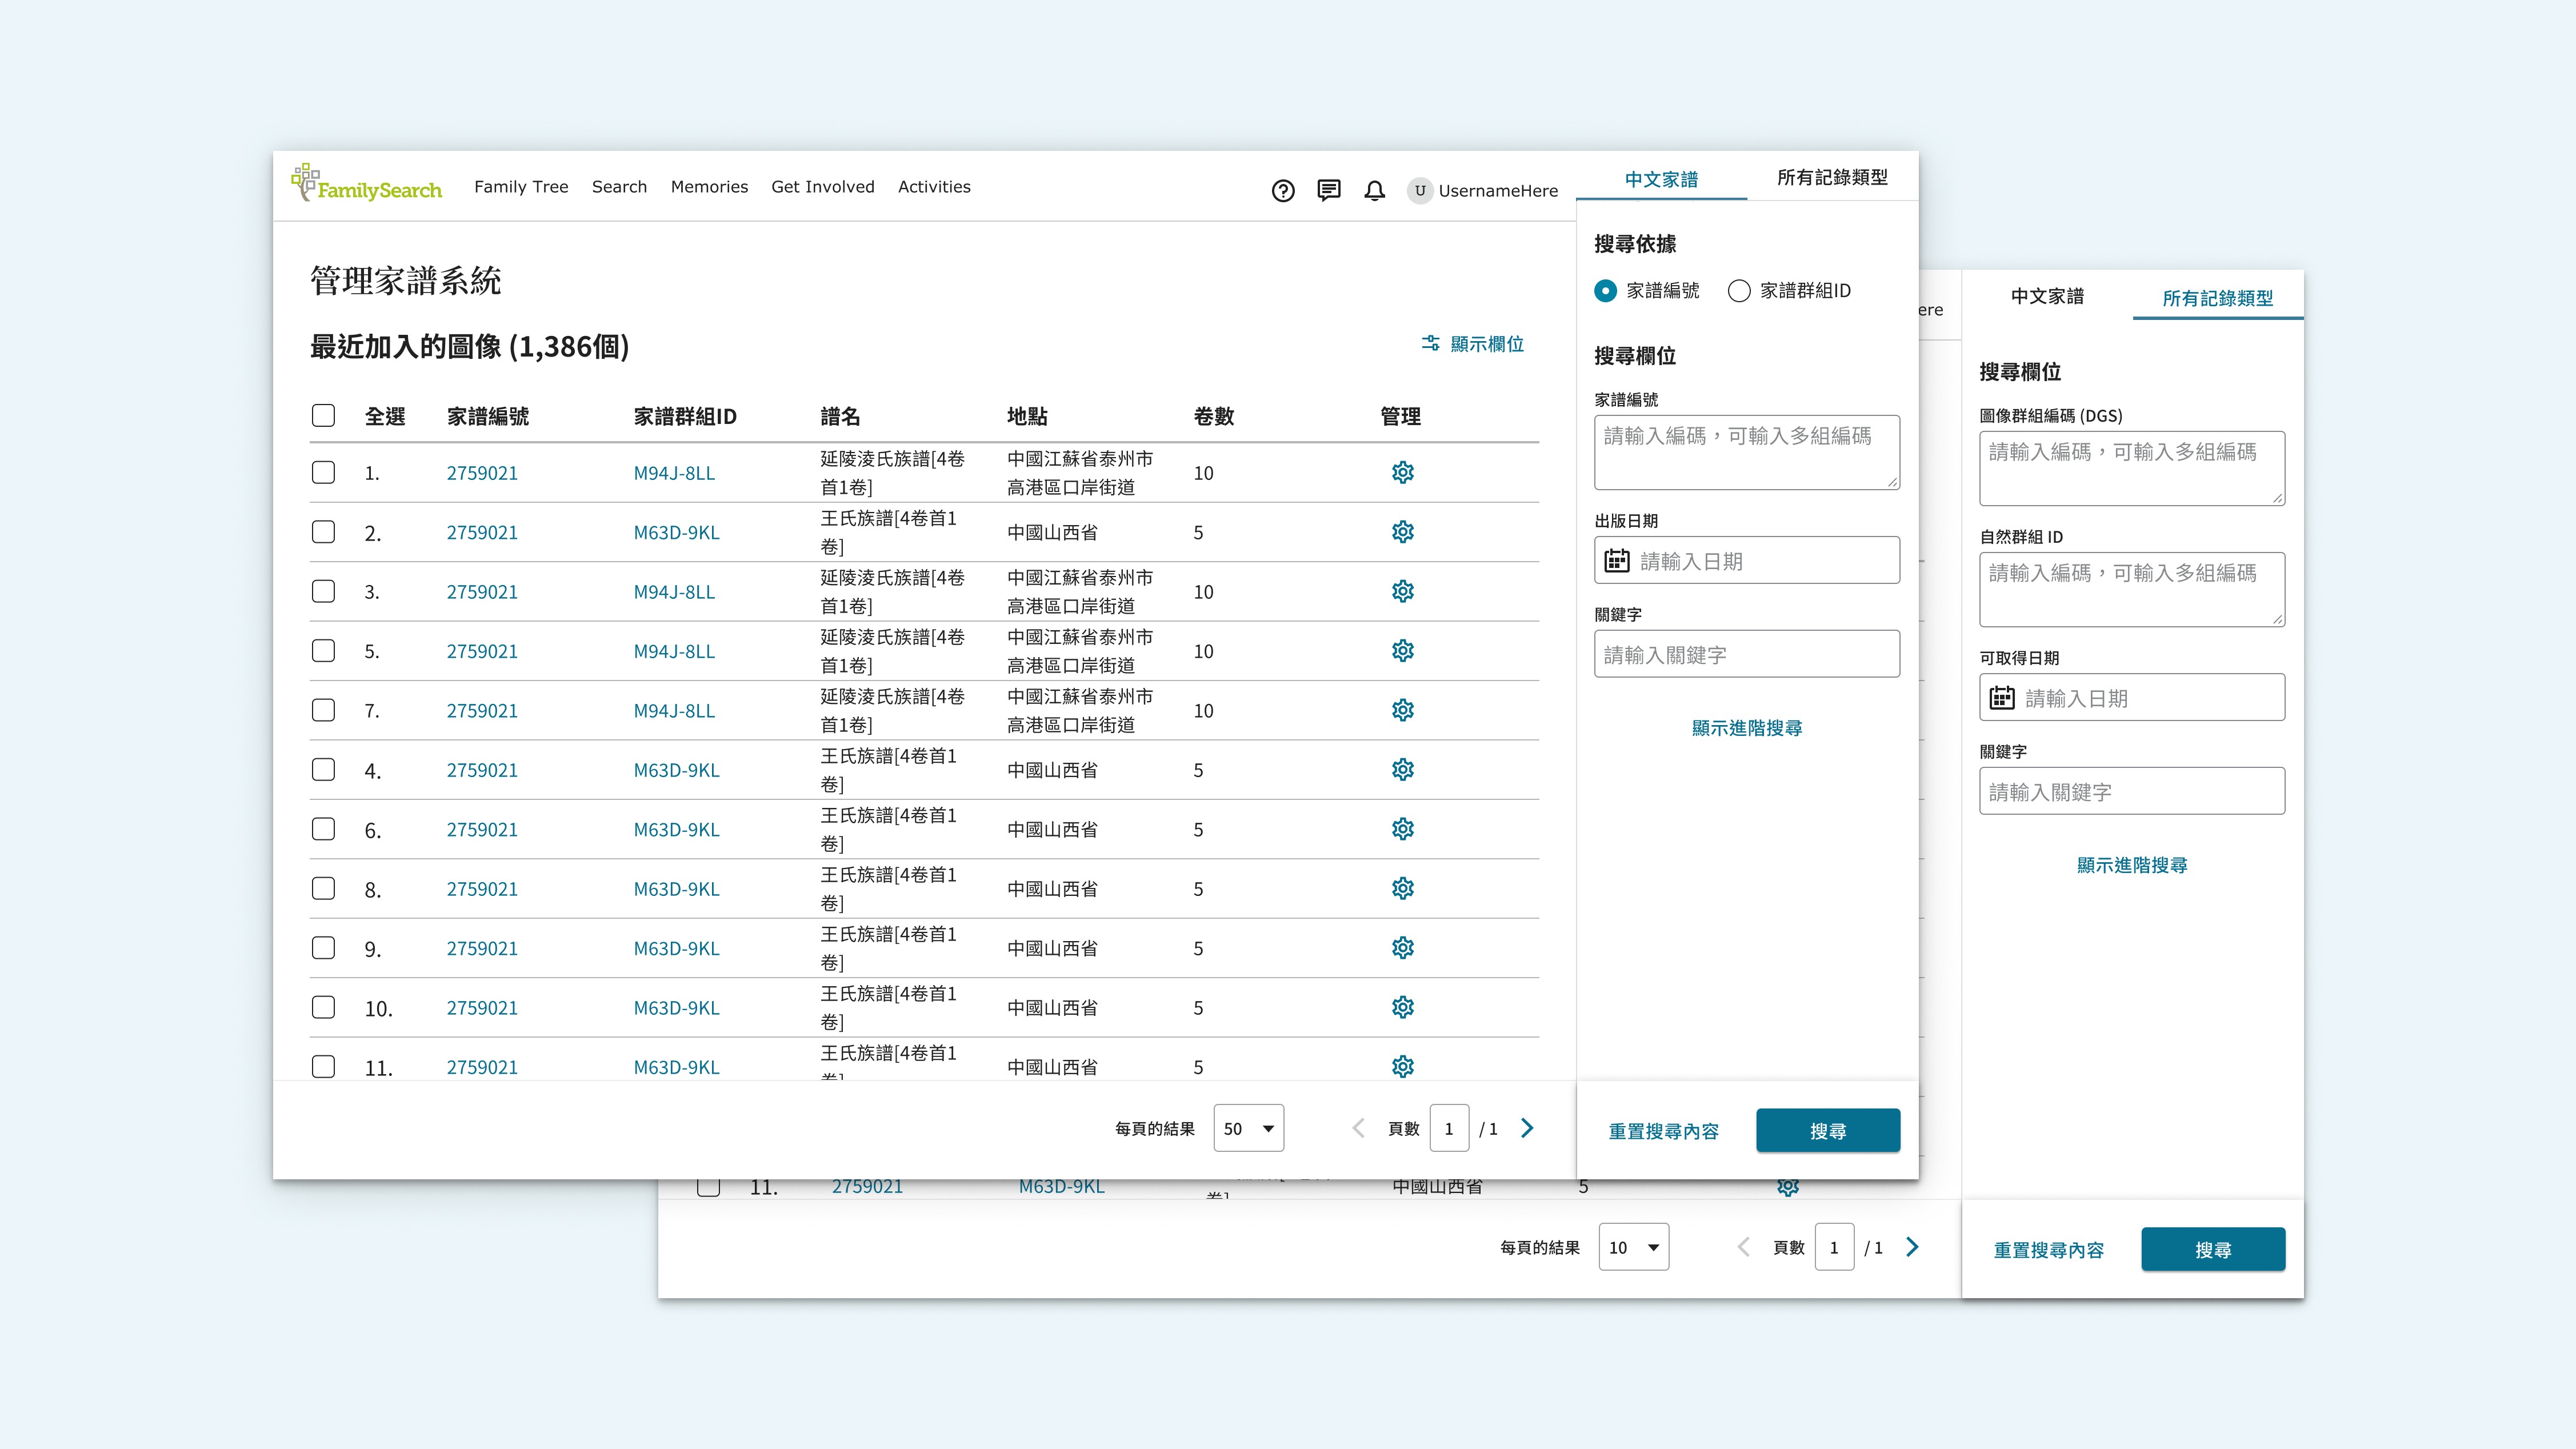Open the Family Tree menu item
The height and width of the screenshot is (1449, 2576).
[x=521, y=187]
